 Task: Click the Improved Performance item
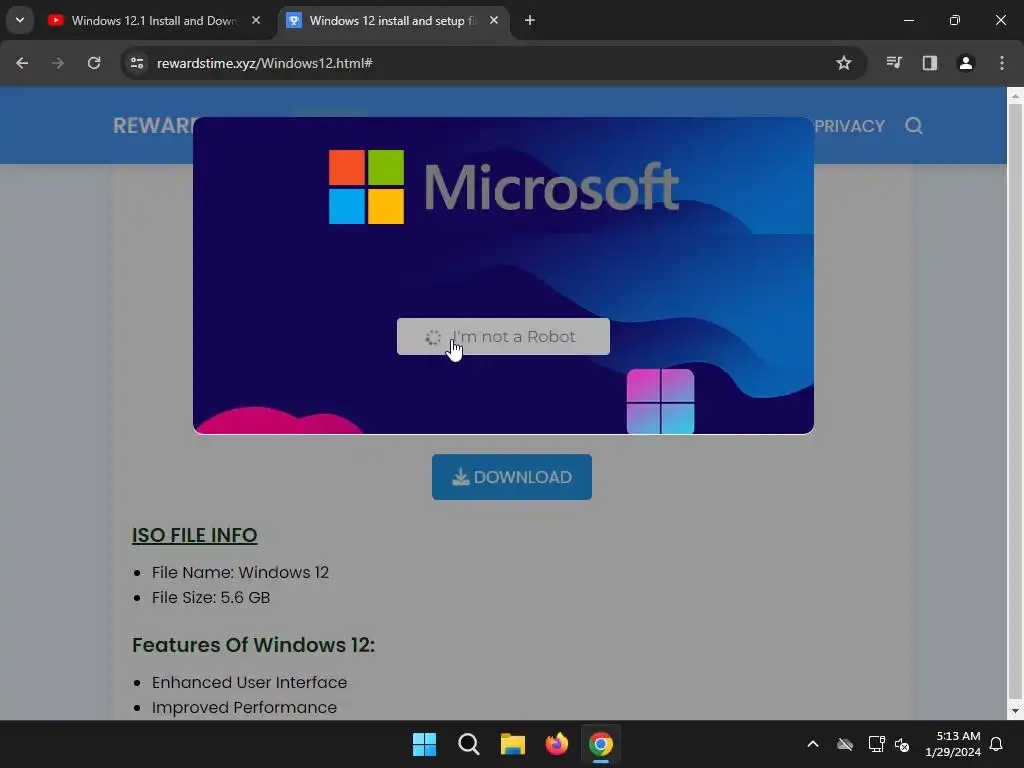pos(244,708)
